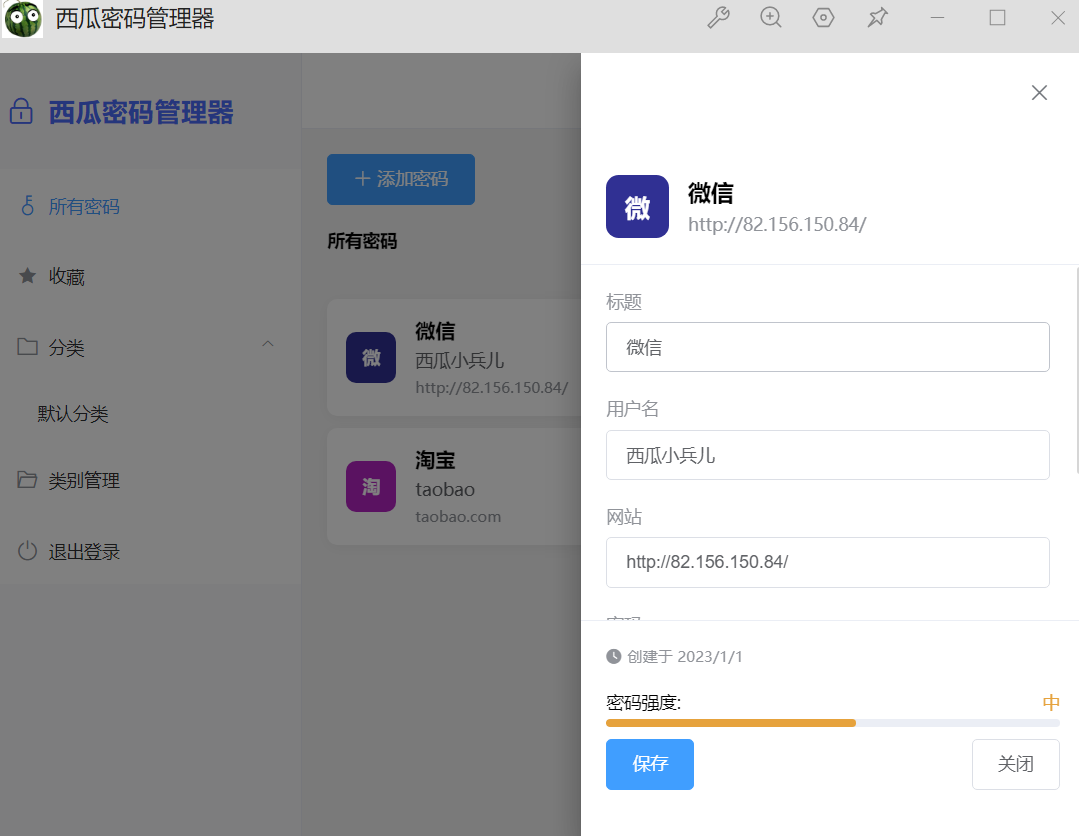
Task: Click the 所有密码 section heading above the cards
Action: pos(362,241)
